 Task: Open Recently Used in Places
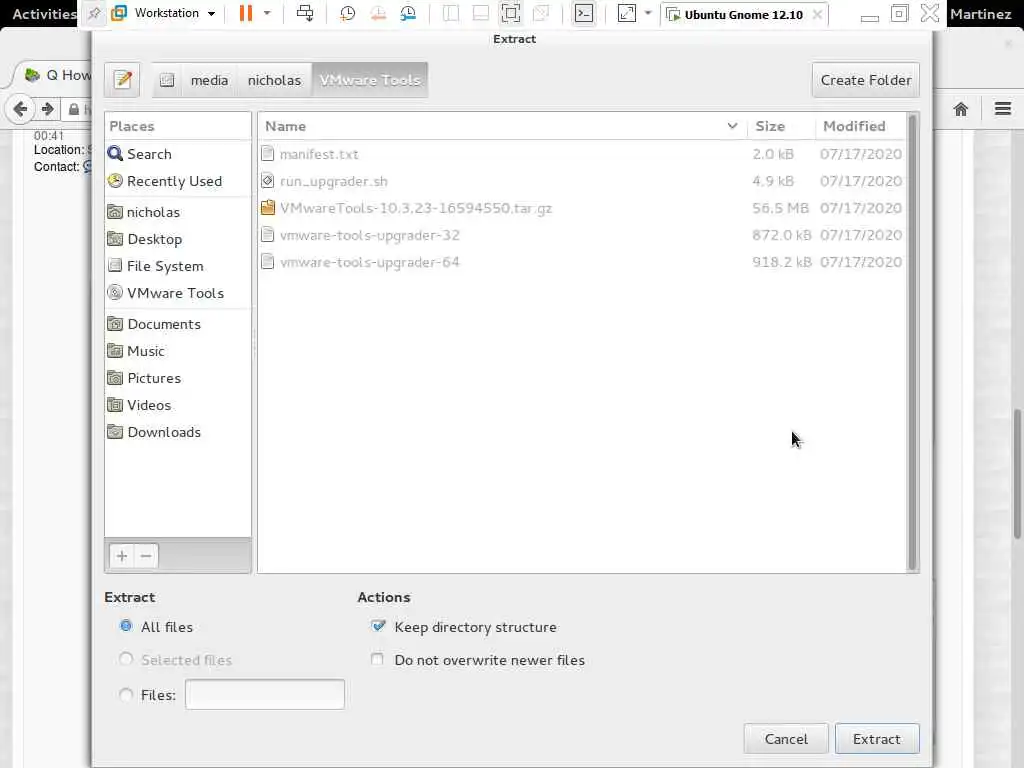coord(178,181)
